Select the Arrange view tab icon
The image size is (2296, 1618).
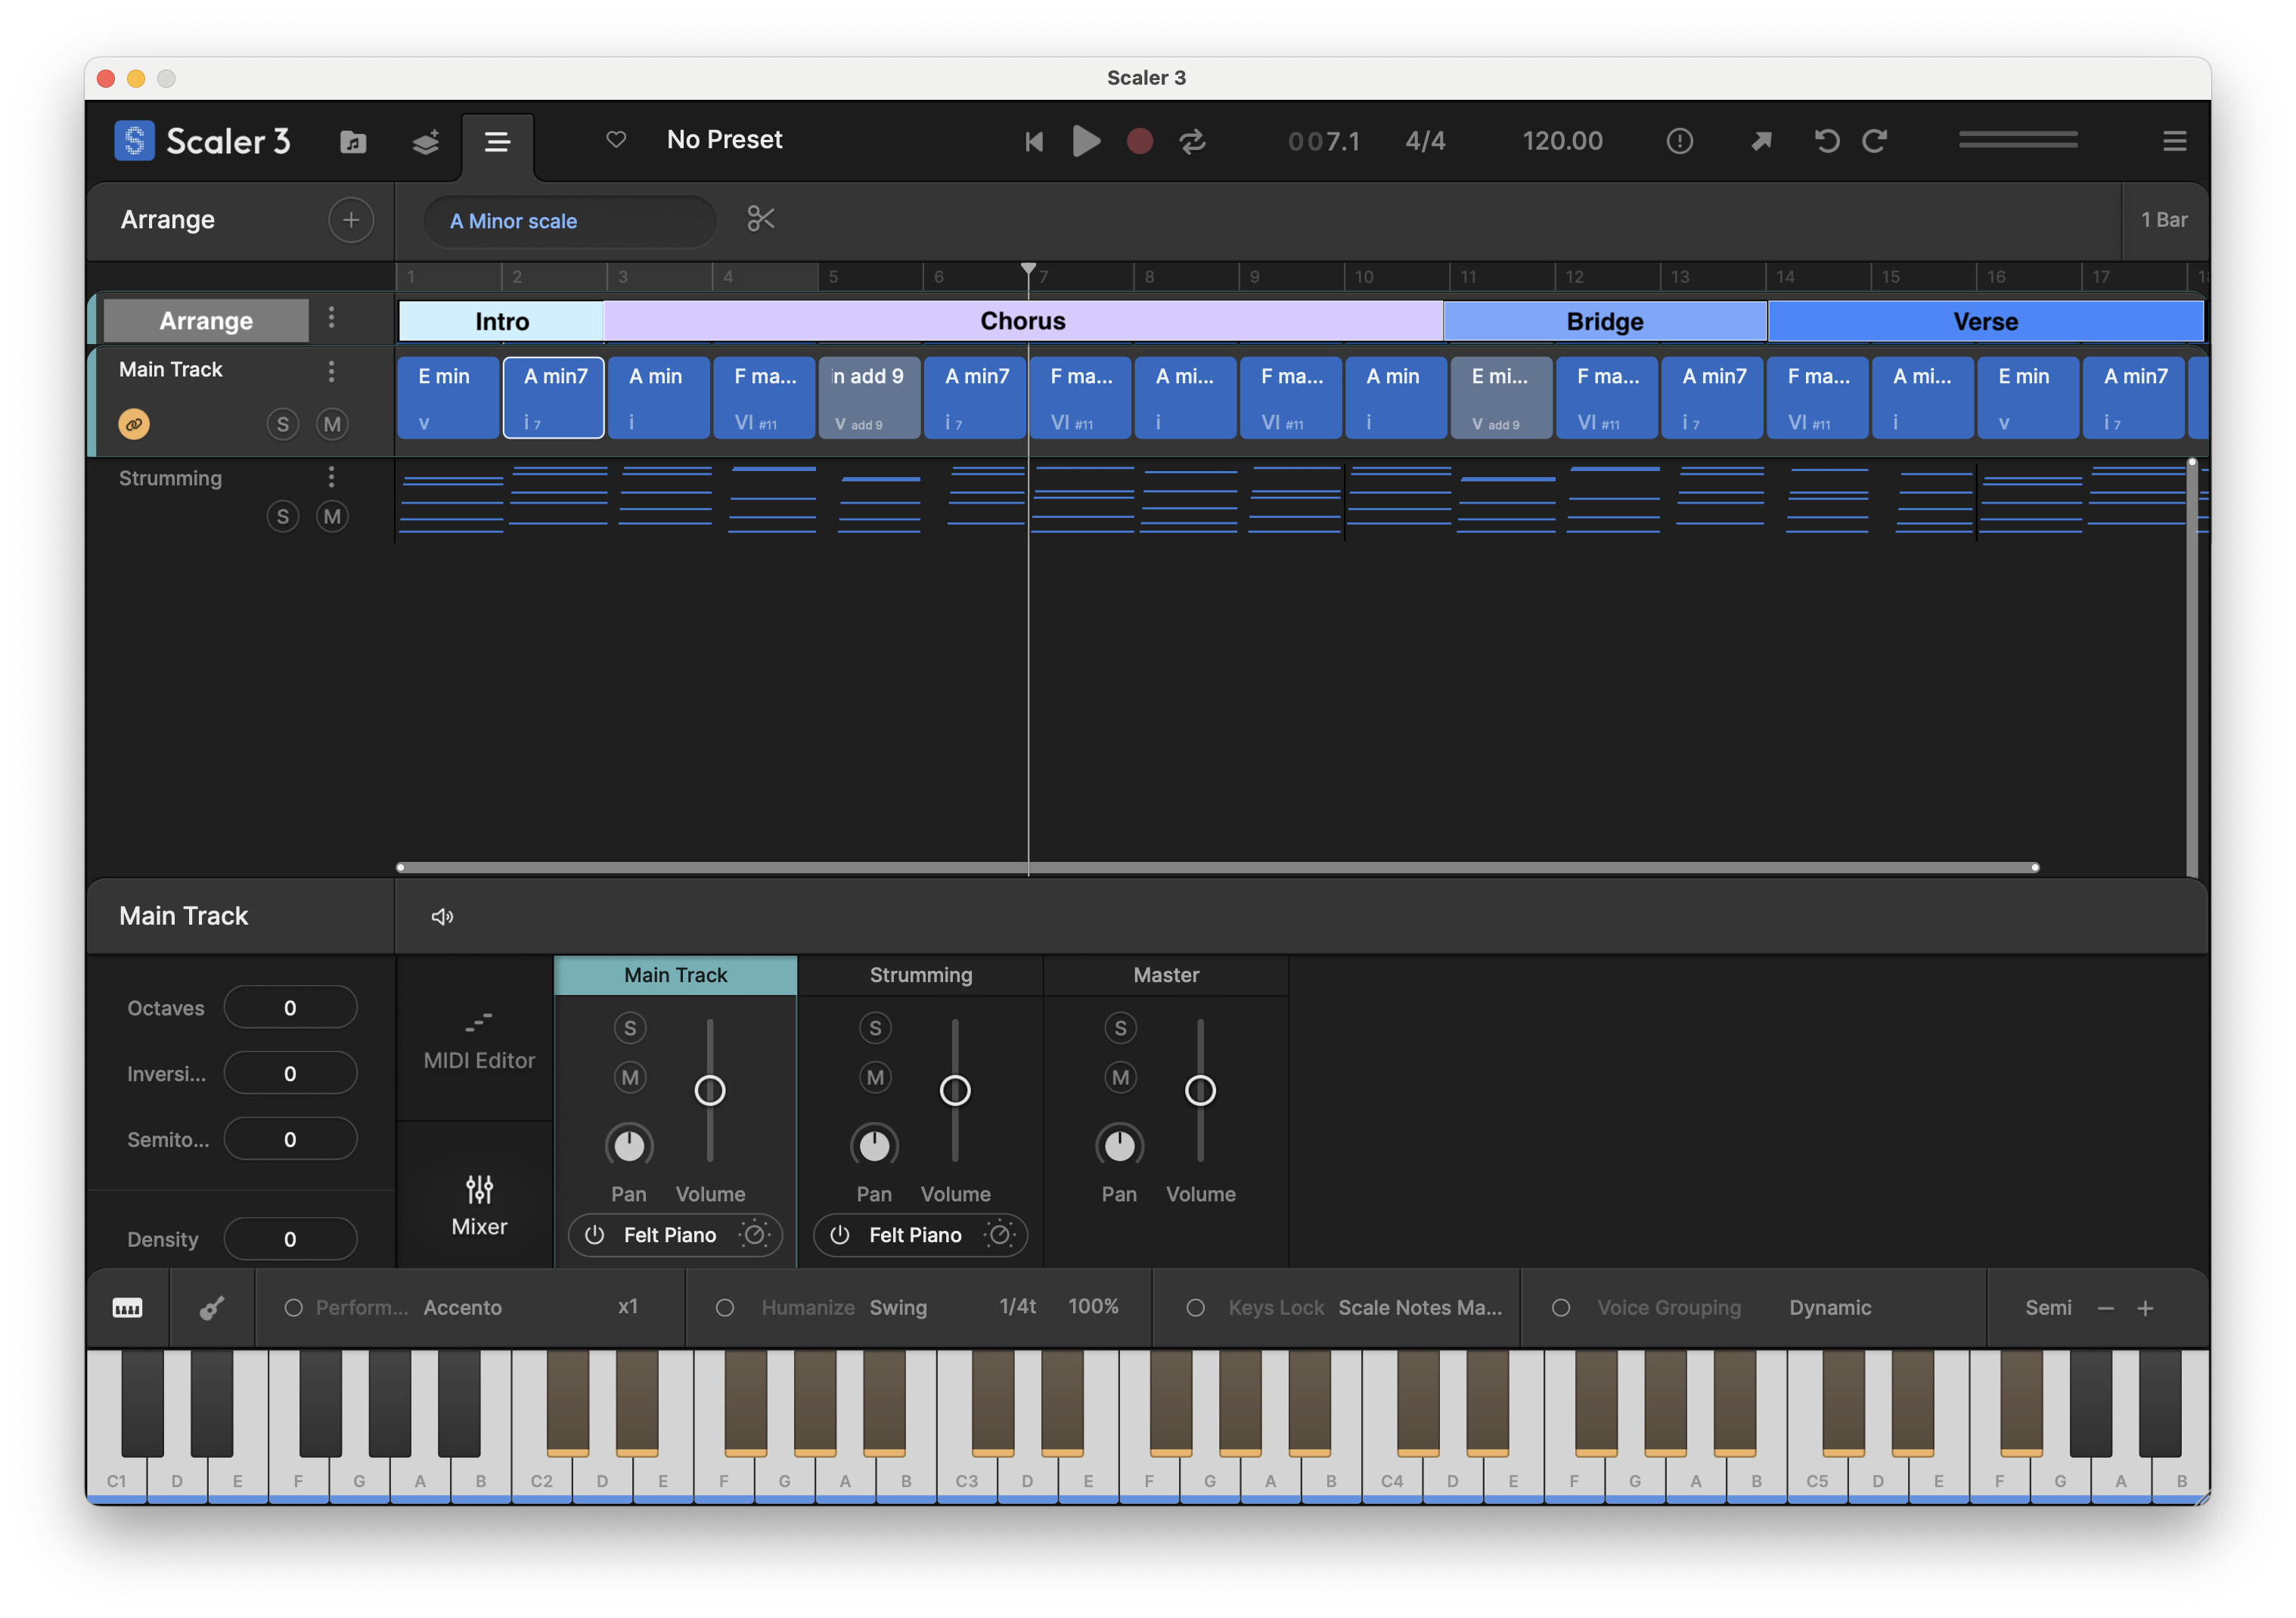pyautogui.click(x=498, y=142)
